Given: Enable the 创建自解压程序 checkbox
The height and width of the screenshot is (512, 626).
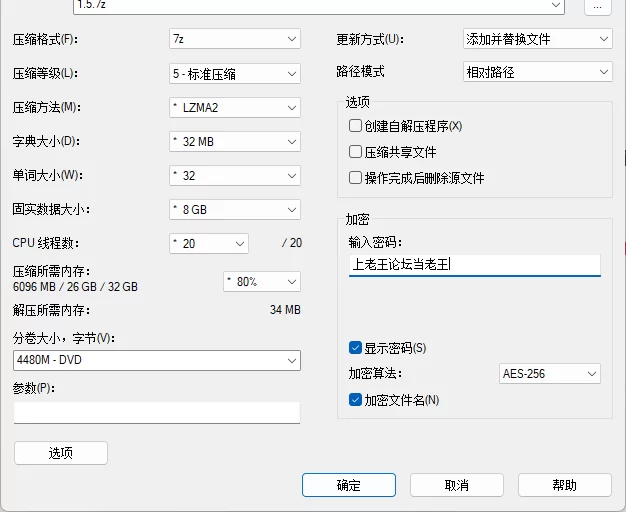Looking at the screenshot, I should pyautogui.click(x=355, y=126).
